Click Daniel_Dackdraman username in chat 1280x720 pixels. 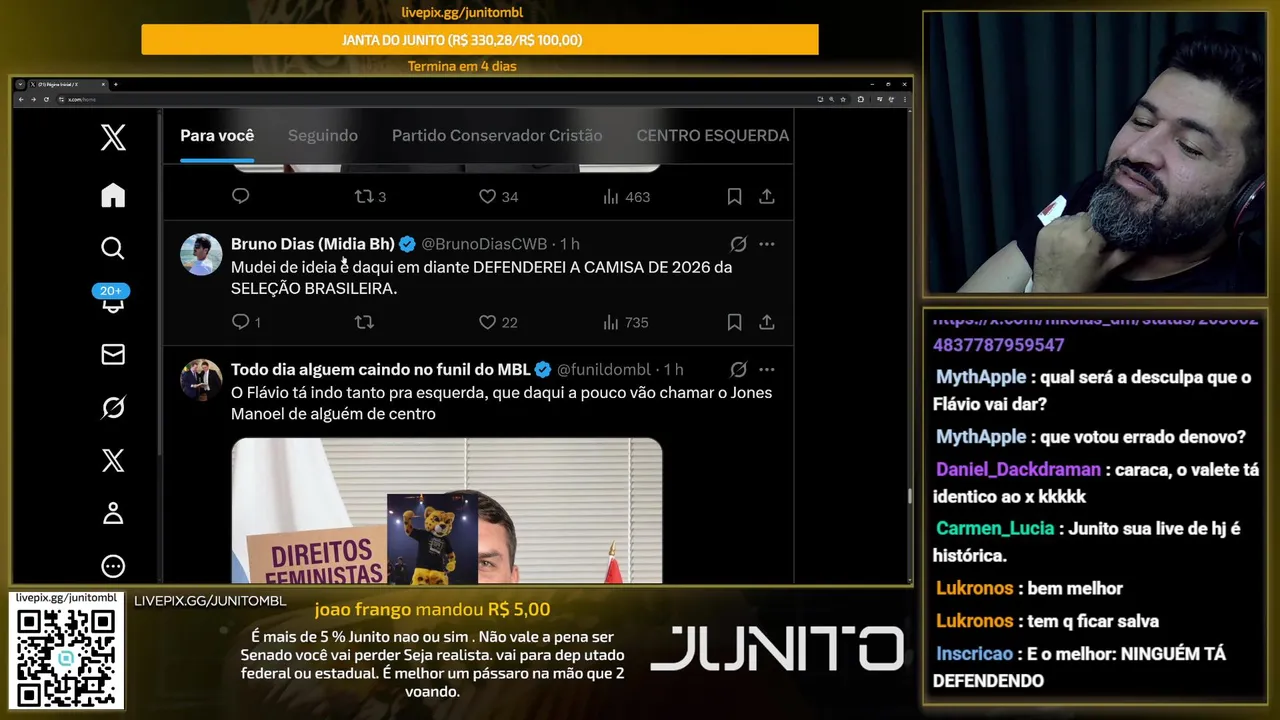click(x=1018, y=469)
